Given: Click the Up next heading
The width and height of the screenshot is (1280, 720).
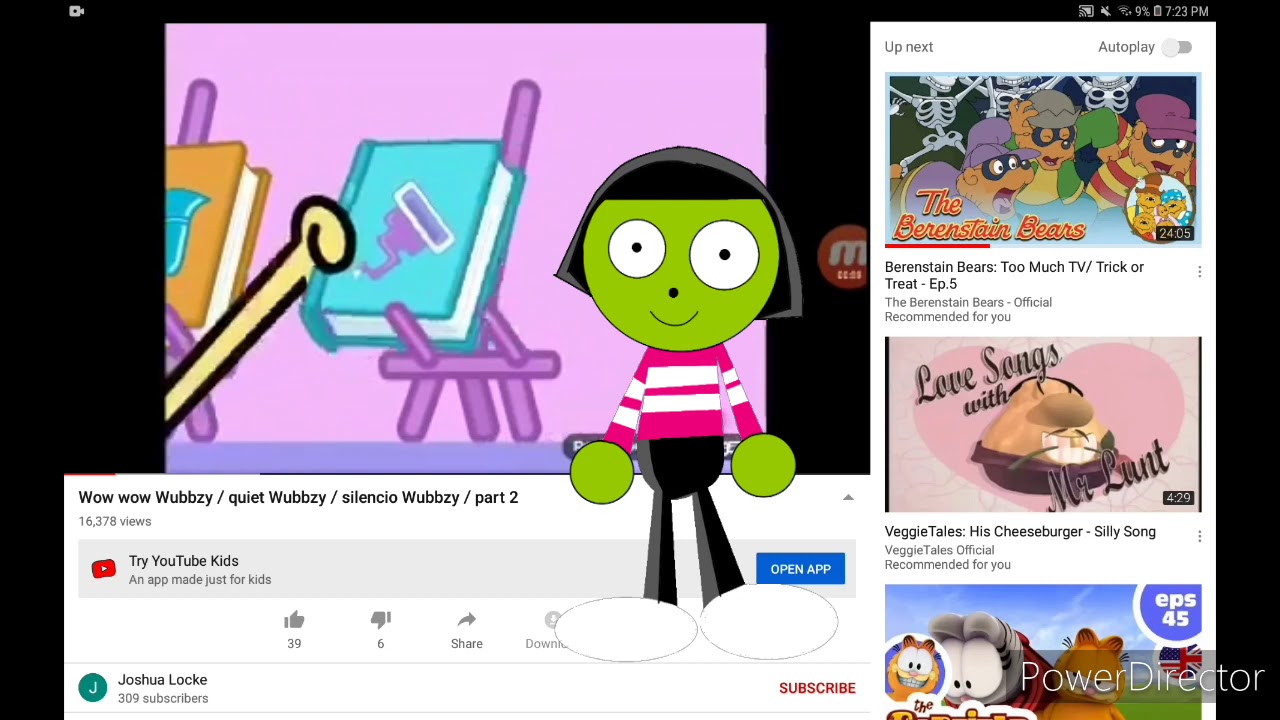Looking at the screenshot, I should [x=908, y=47].
